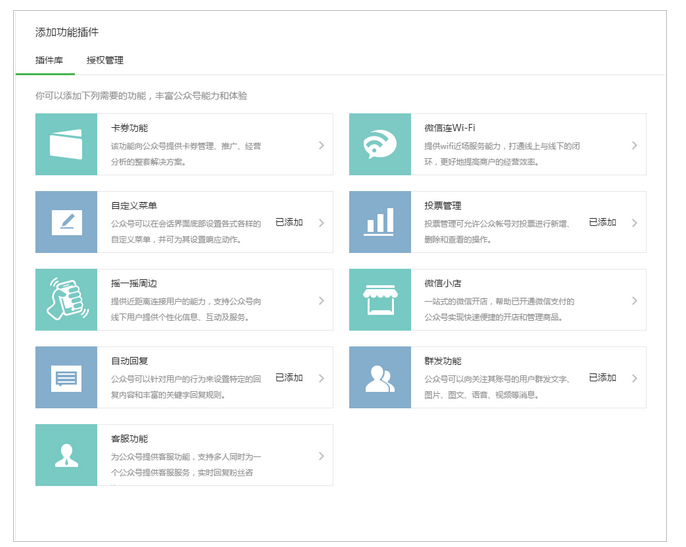This screenshot has width=686, height=547.
Task: Expand the 微信连Wi-Fi row chevron arrow
Action: point(634,145)
